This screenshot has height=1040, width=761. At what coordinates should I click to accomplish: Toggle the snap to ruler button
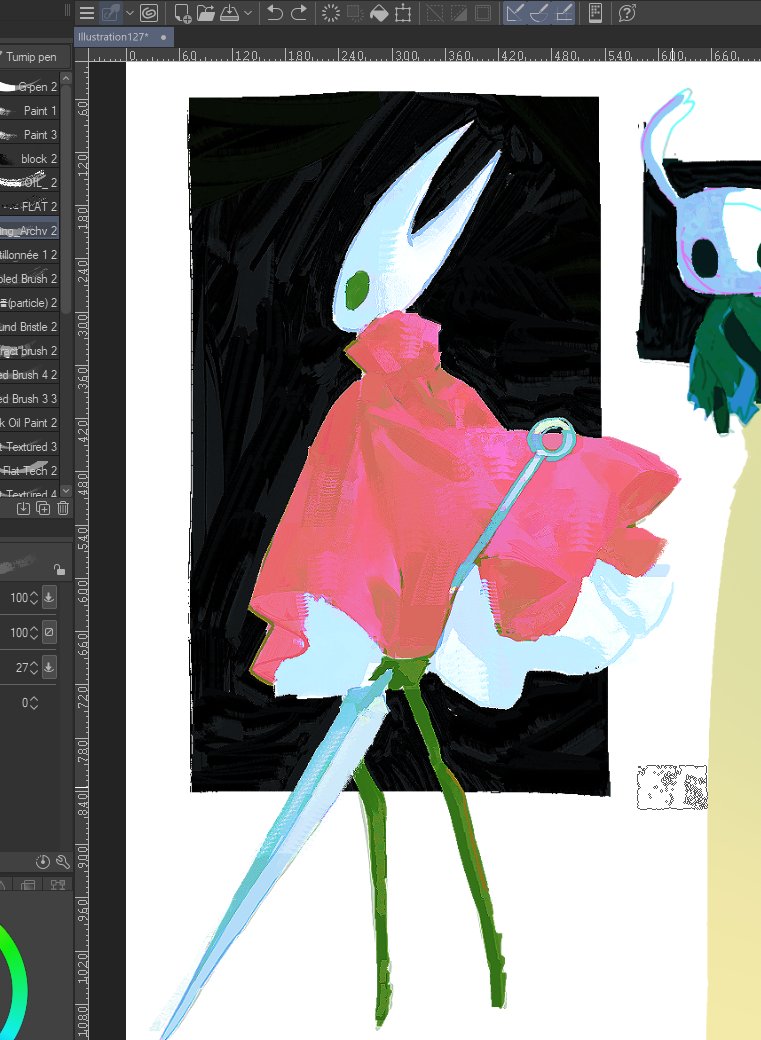516,13
